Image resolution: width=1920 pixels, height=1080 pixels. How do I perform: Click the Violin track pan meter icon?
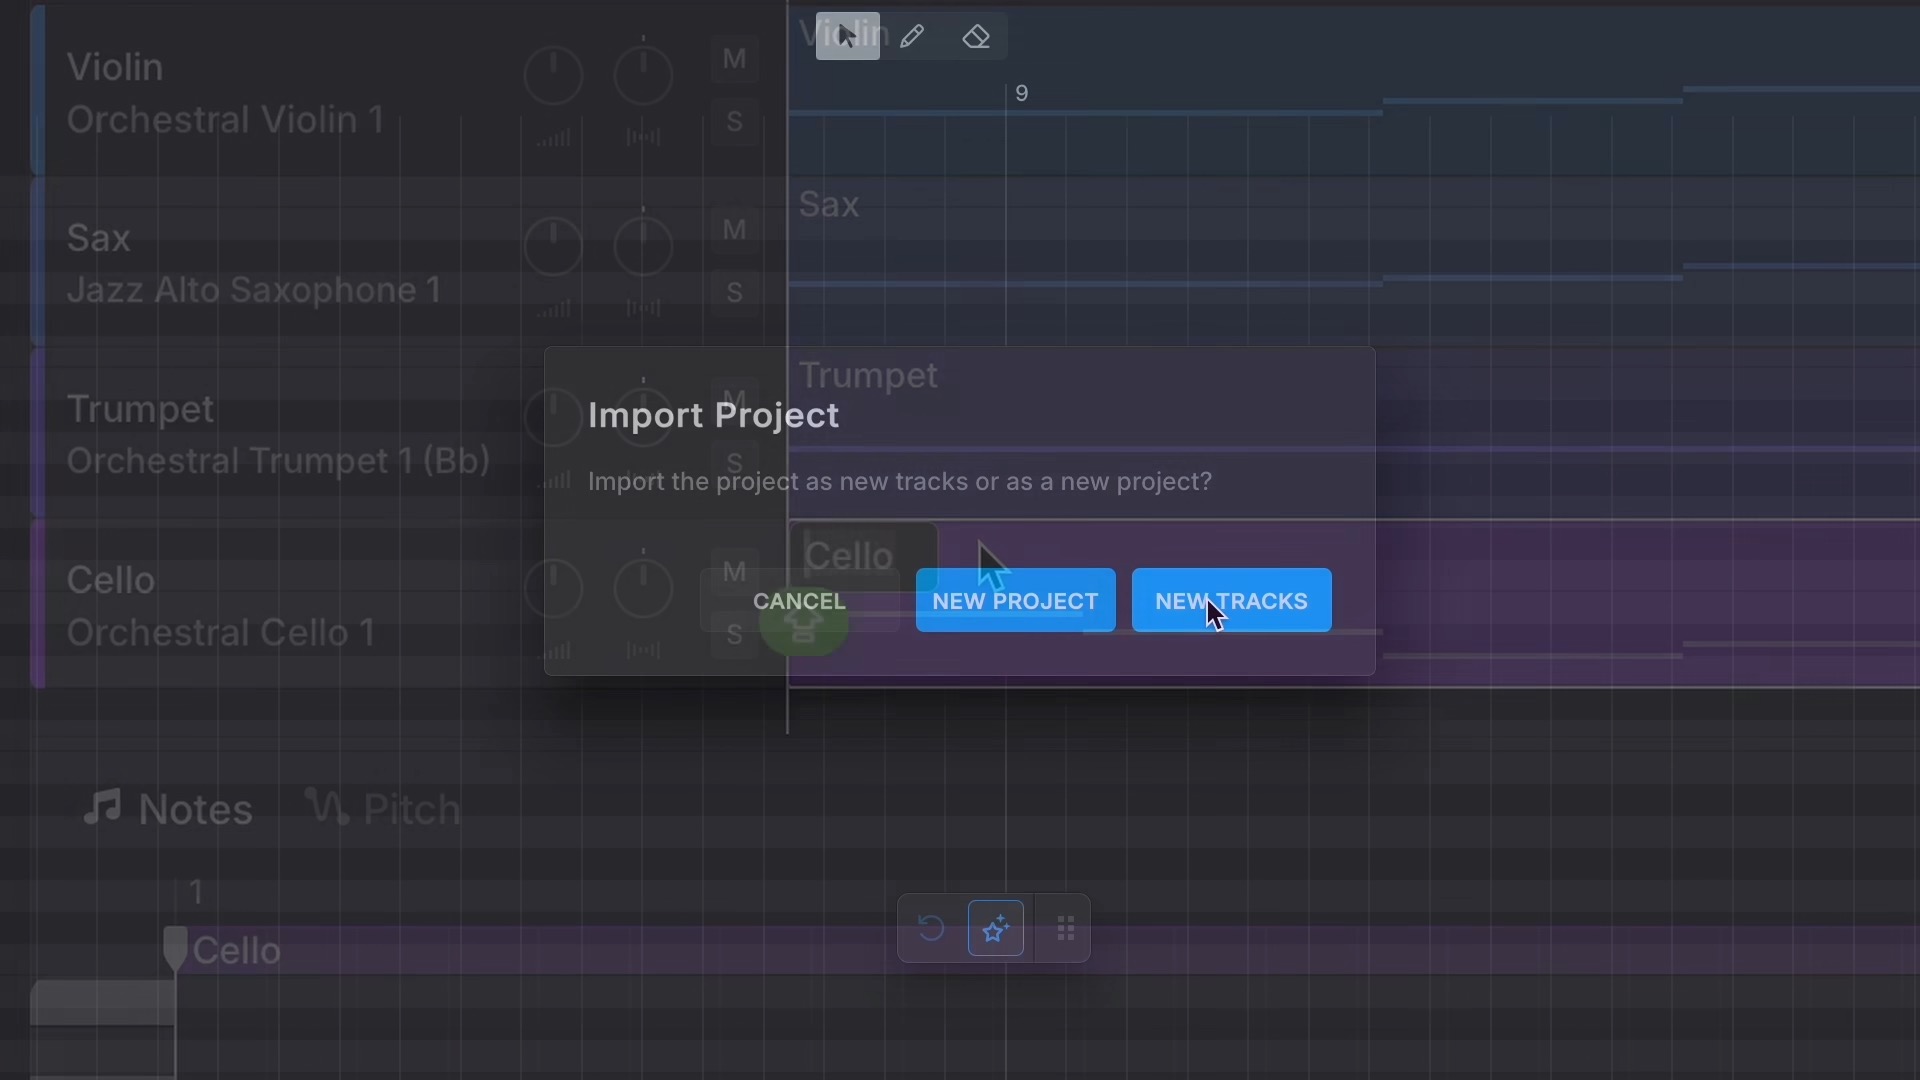click(x=643, y=138)
